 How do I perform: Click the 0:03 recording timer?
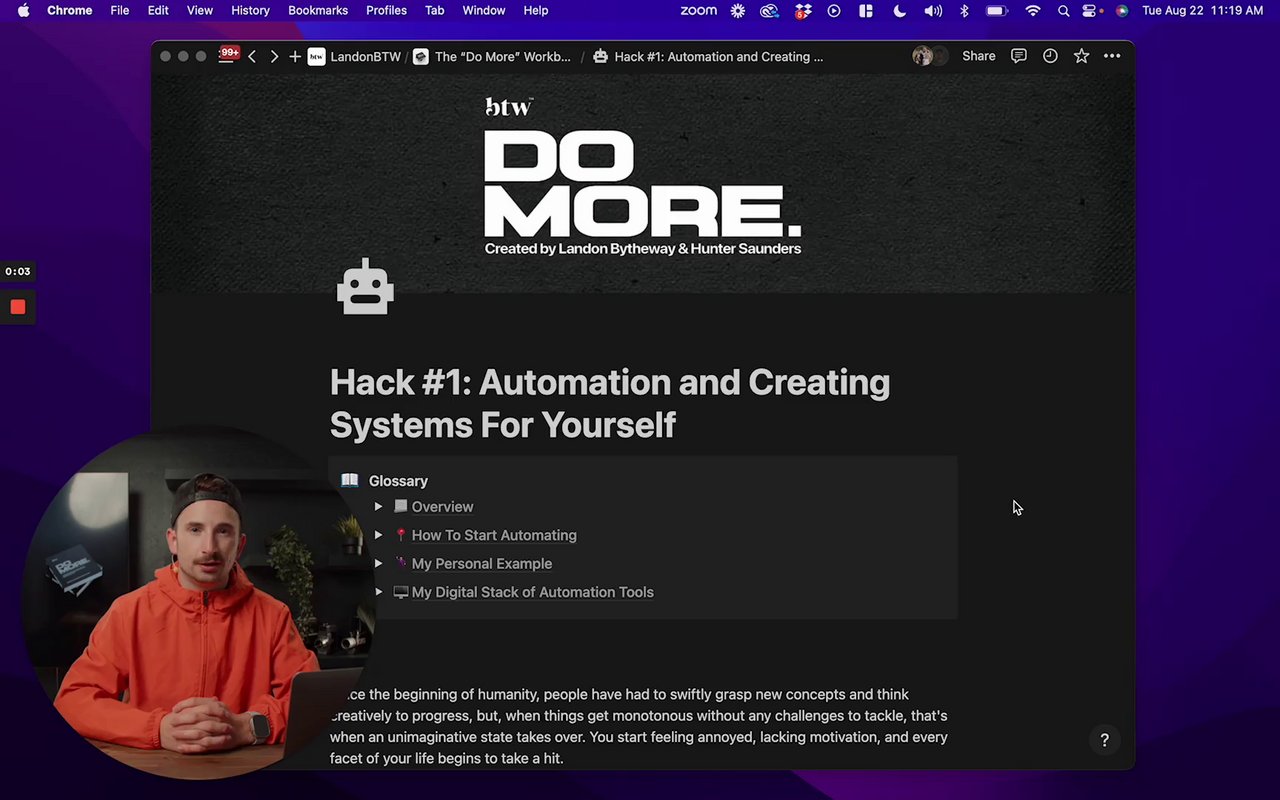click(17, 271)
